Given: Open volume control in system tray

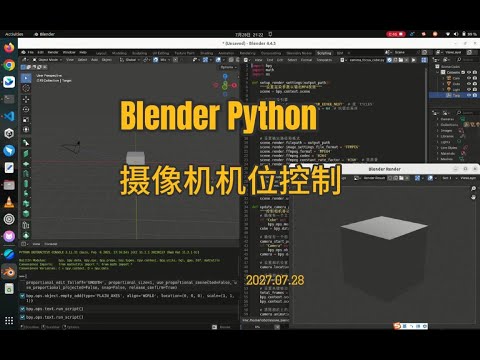Looking at the screenshot, I should 456,34.
